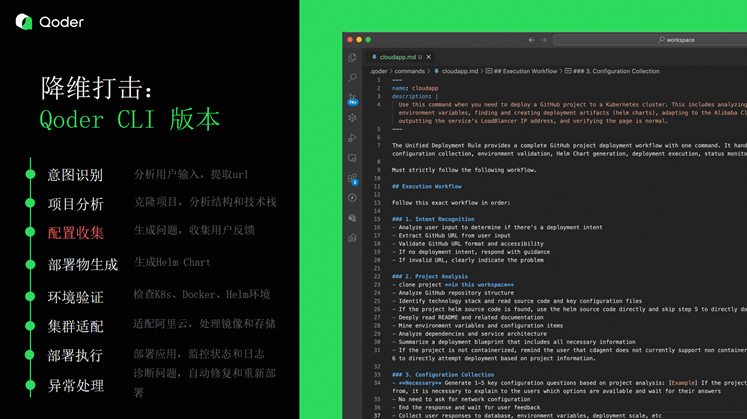Click the description '生成Helm Chart'

(x=172, y=262)
